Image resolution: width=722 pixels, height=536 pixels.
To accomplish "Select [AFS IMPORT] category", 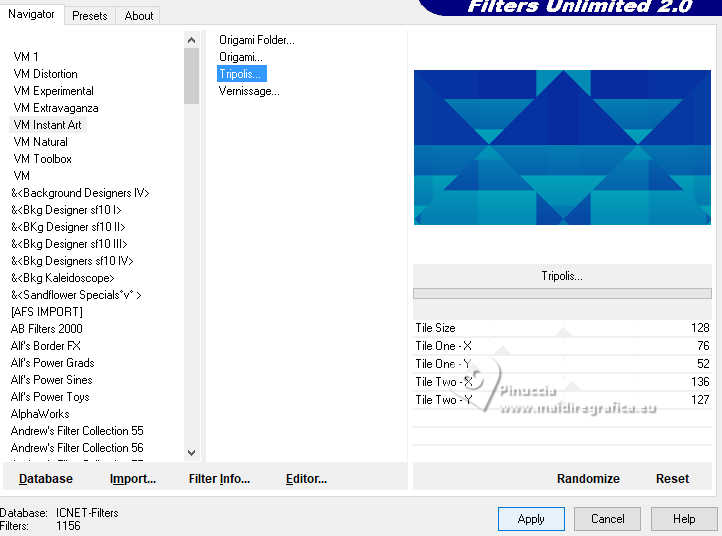I will 47,312.
